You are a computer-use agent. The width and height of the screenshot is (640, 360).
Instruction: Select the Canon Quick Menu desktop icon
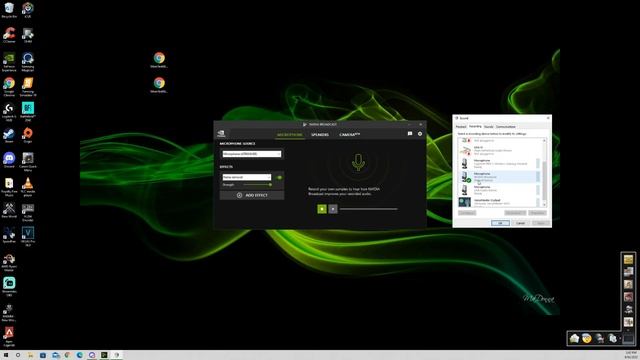pyautogui.click(x=28, y=162)
